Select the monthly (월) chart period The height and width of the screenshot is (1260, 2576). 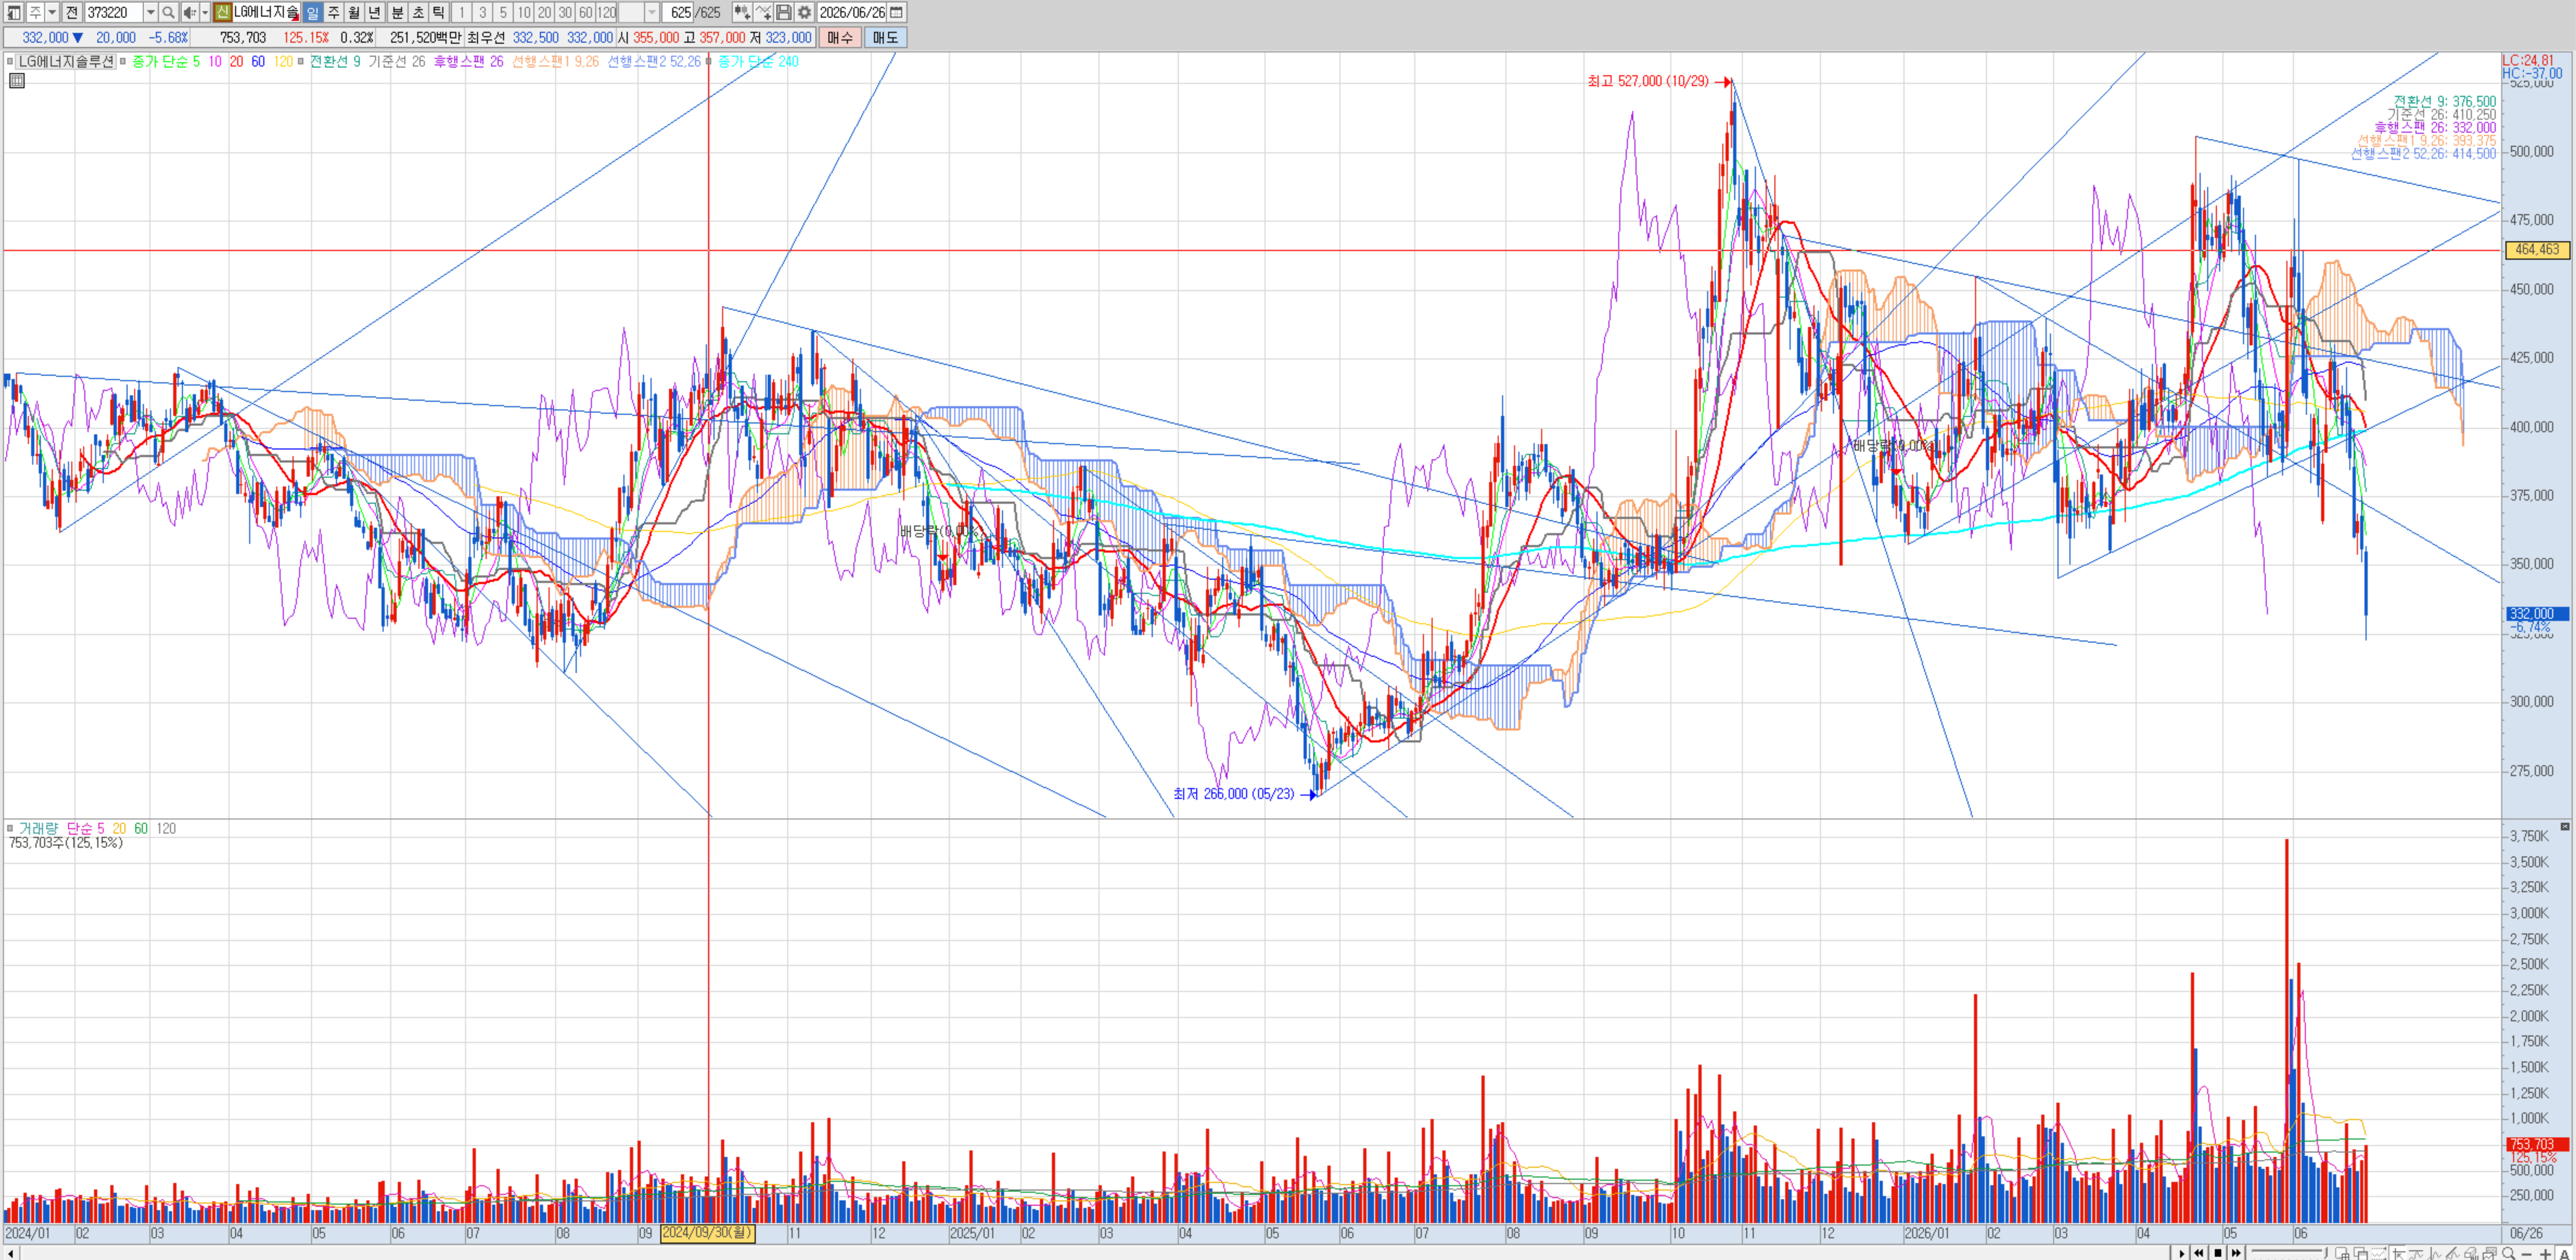click(354, 12)
